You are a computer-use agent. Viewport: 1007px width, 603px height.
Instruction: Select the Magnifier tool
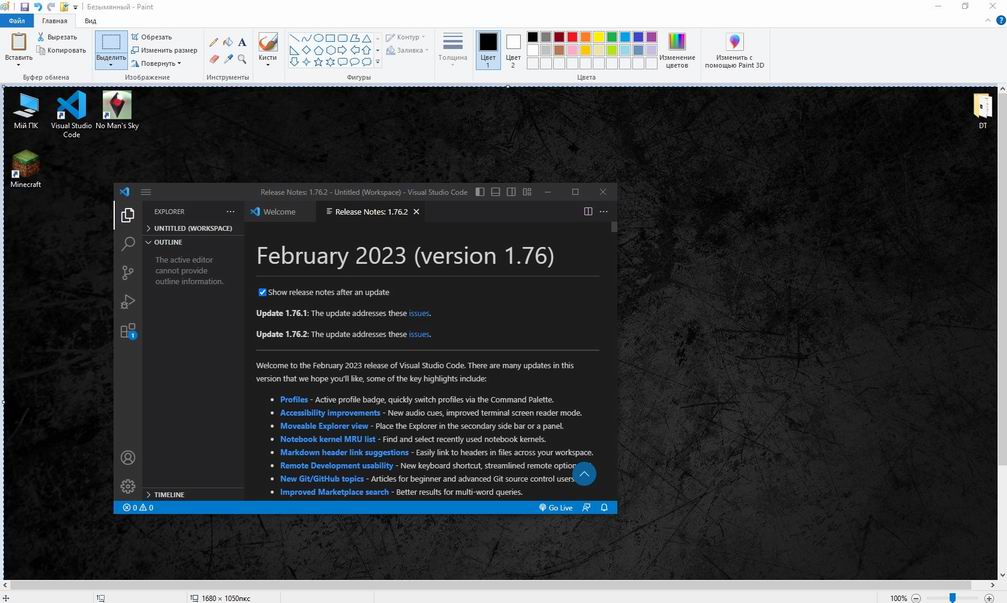point(242,59)
